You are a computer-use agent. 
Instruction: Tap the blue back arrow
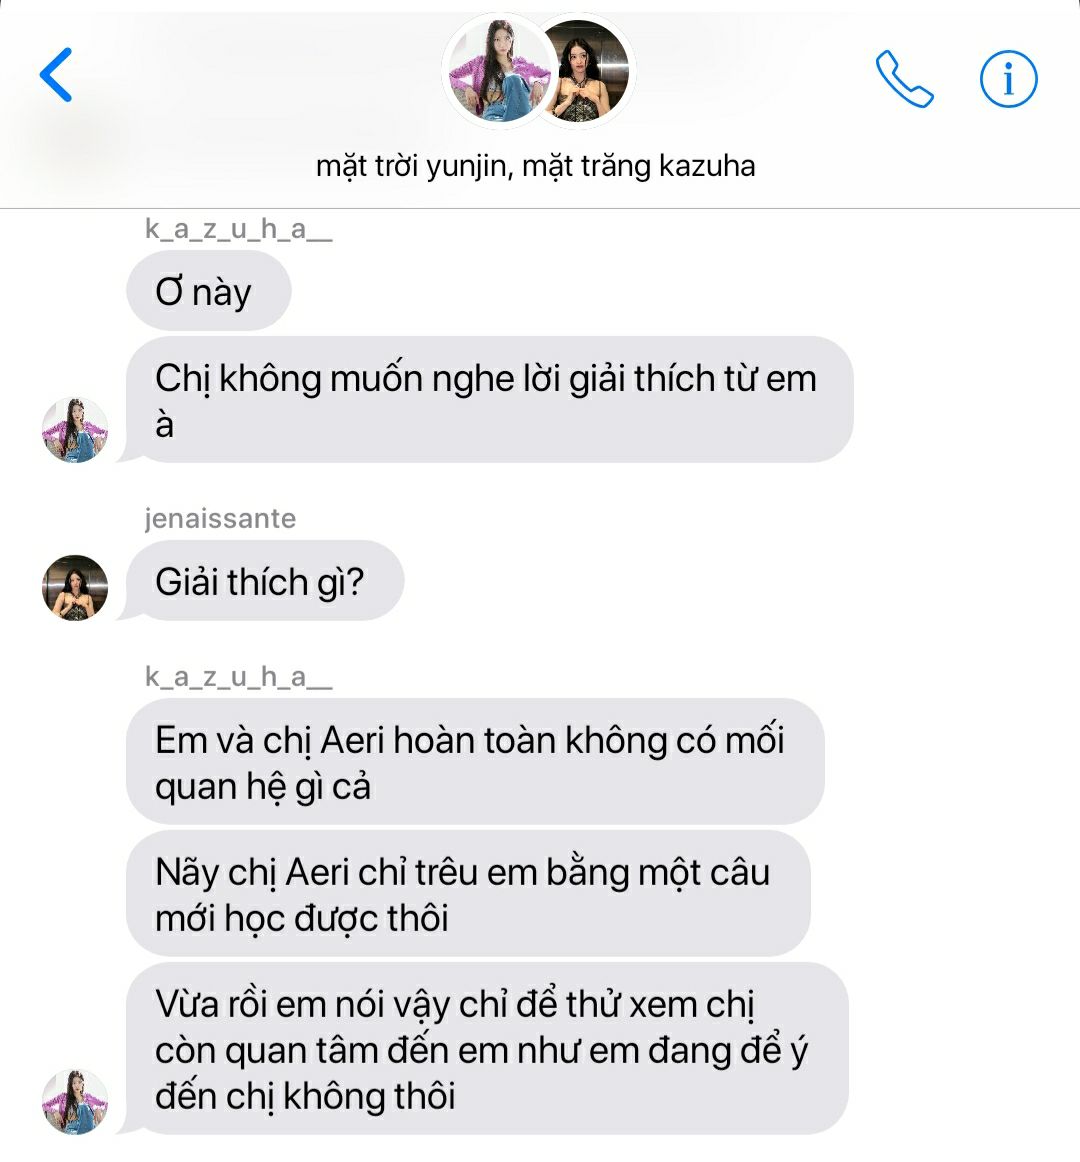56,75
